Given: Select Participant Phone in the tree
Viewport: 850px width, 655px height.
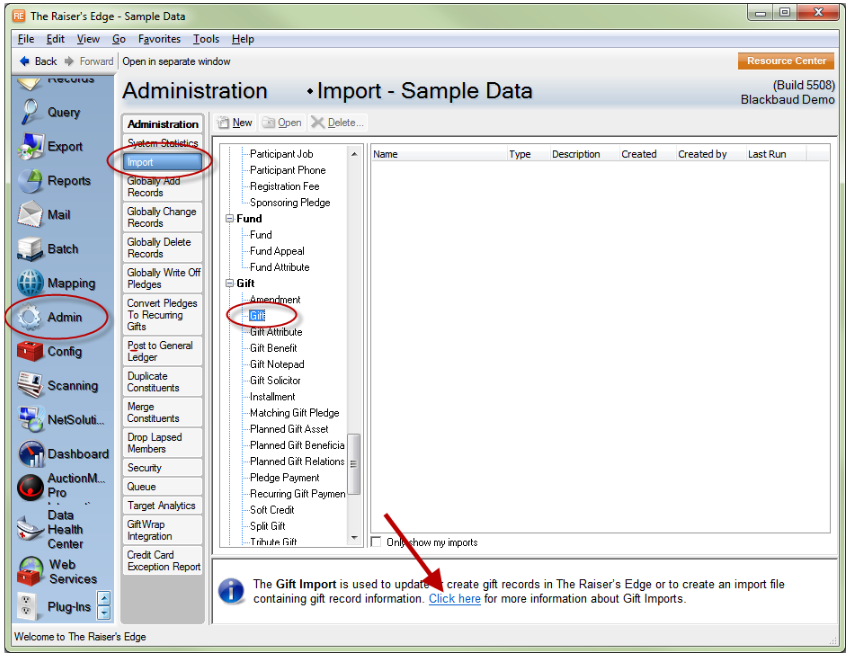Looking at the screenshot, I should 288,170.
